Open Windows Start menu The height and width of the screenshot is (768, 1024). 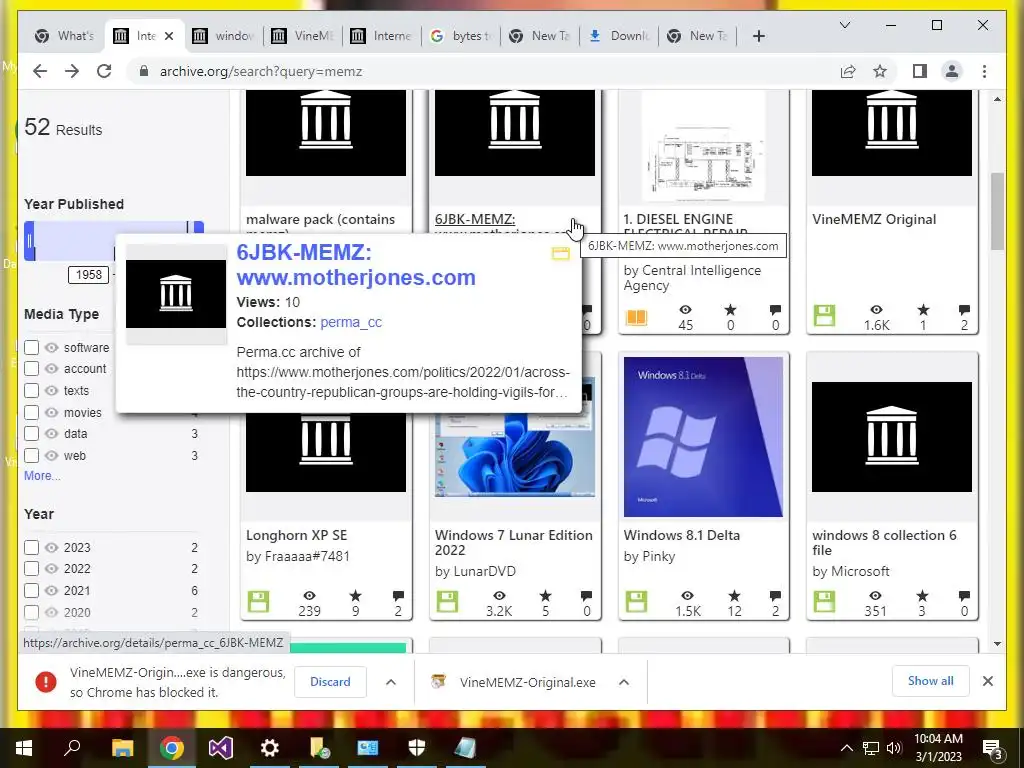24,748
